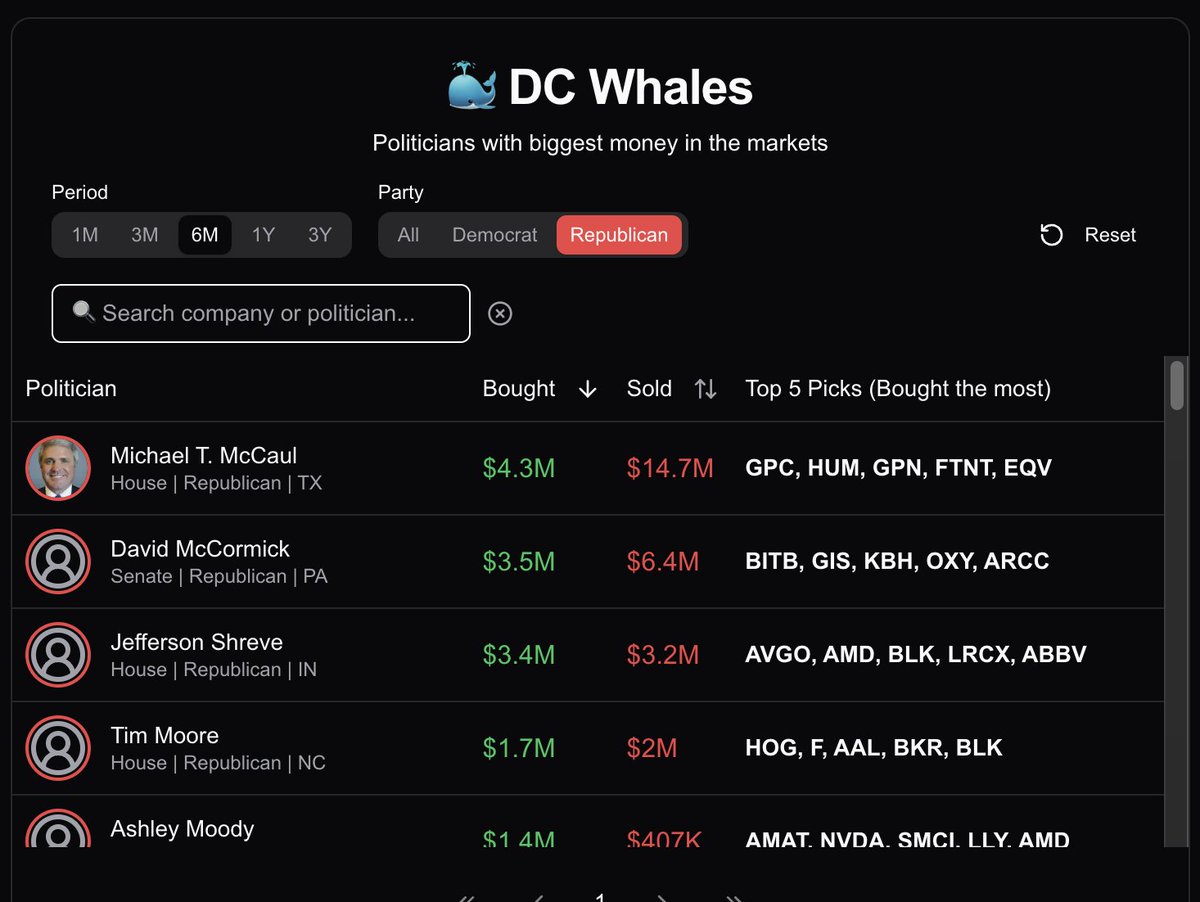Open Michael T. McCaul's profile photo
The image size is (1200, 902).
[58, 468]
